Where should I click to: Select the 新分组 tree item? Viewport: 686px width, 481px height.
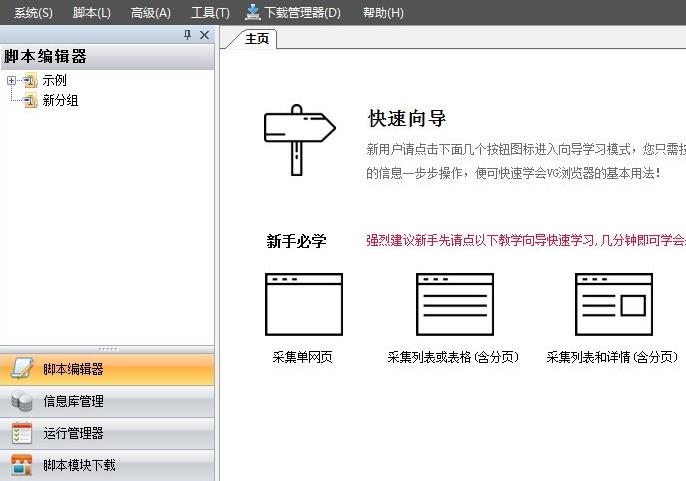pyautogui.click(x=59, y=101)
